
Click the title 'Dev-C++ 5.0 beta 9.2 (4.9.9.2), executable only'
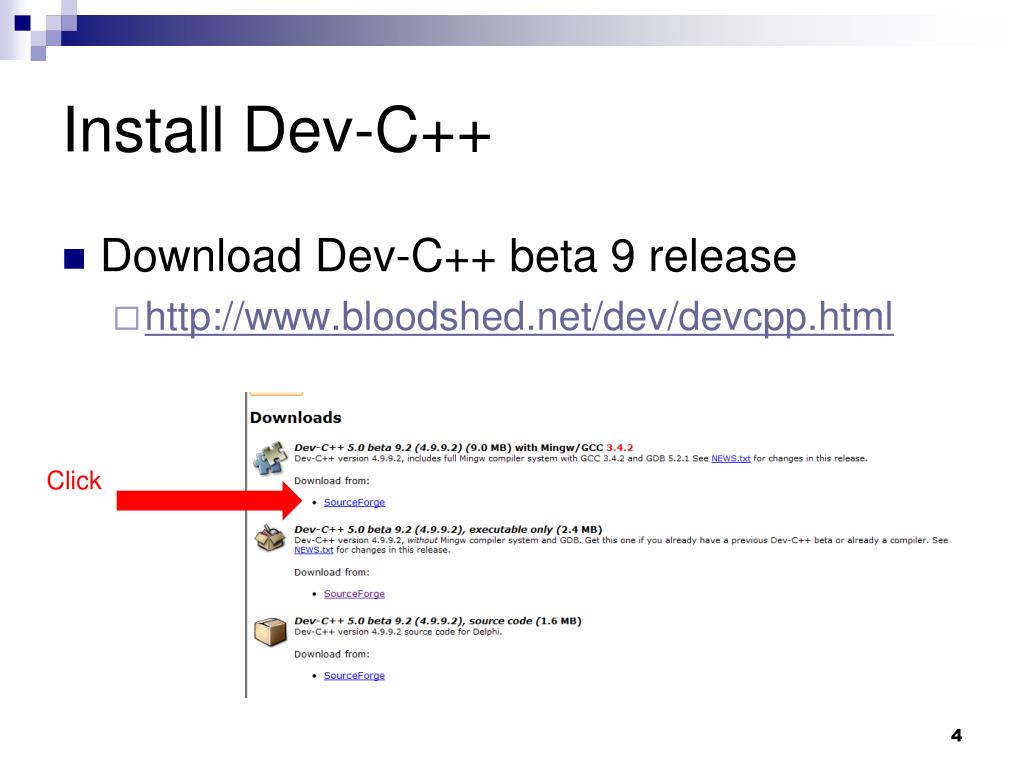point(448,529)
